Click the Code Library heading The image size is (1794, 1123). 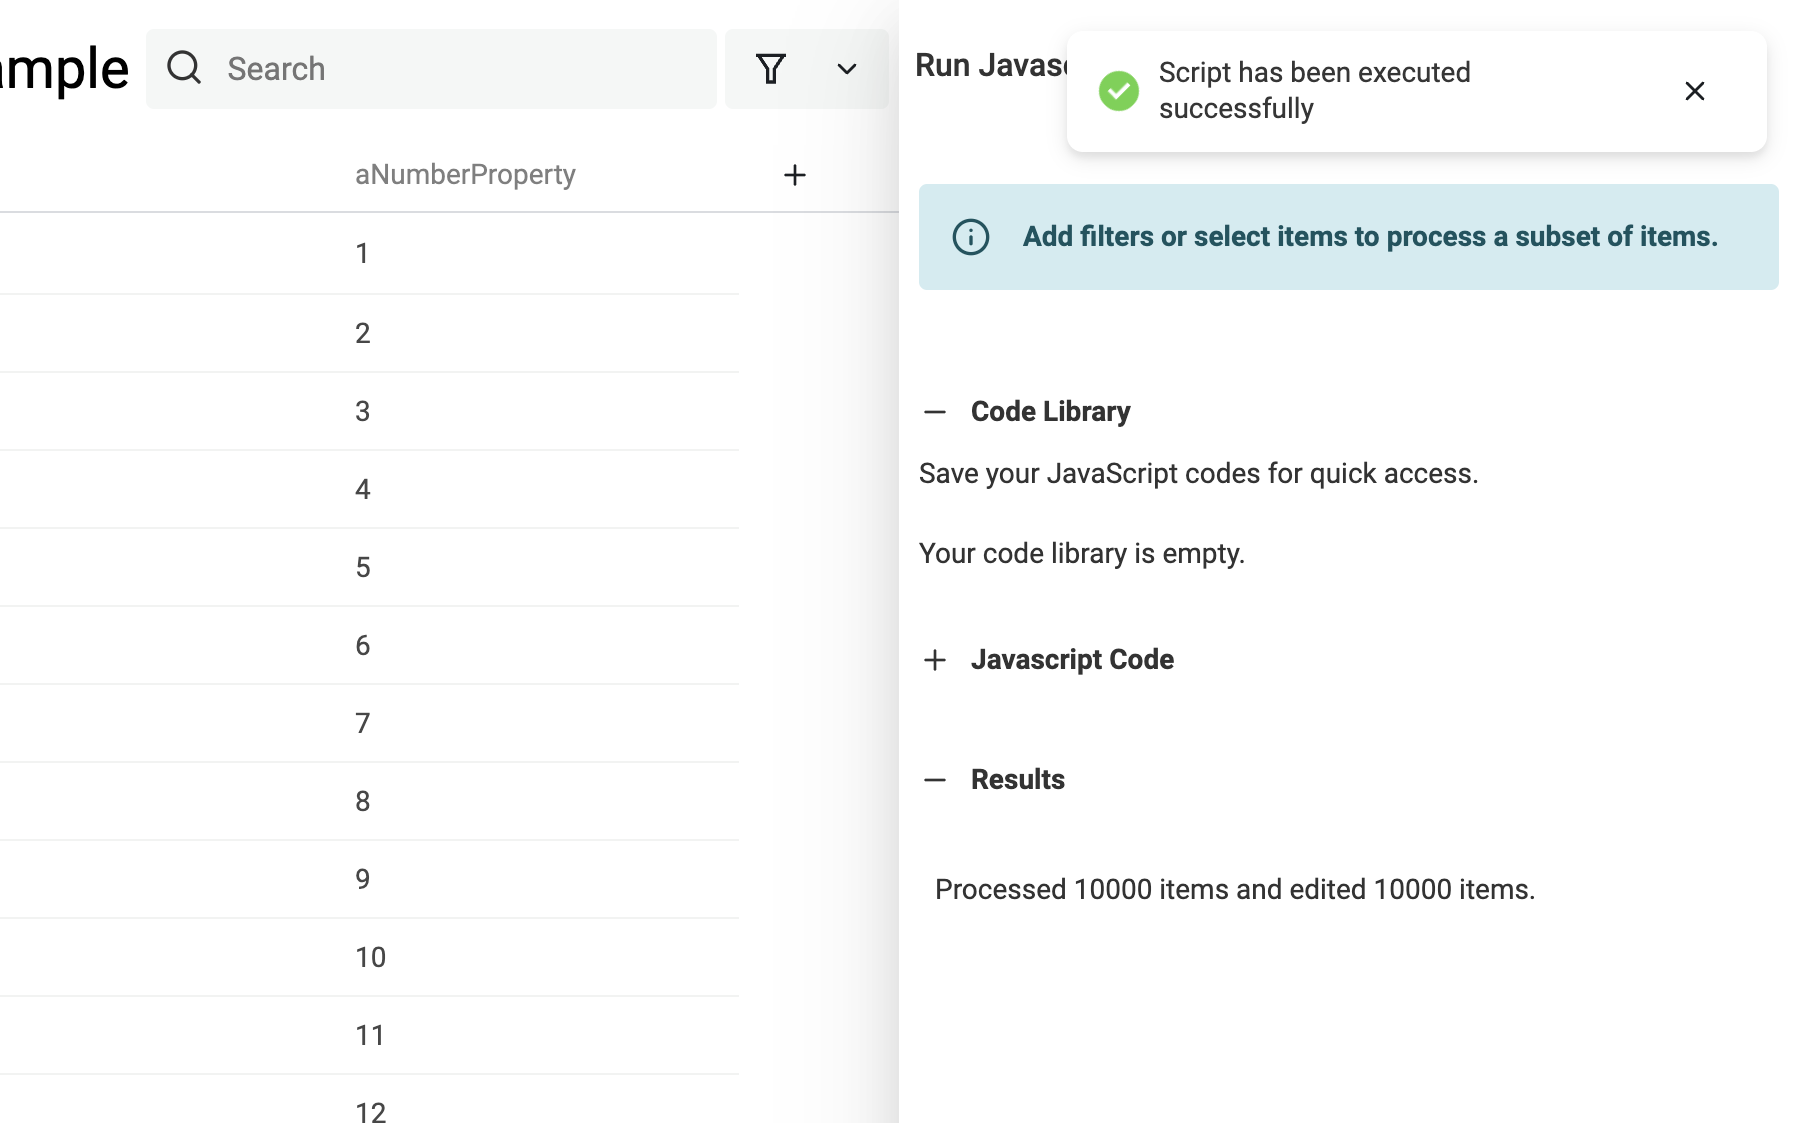(x=1050, y=412)
